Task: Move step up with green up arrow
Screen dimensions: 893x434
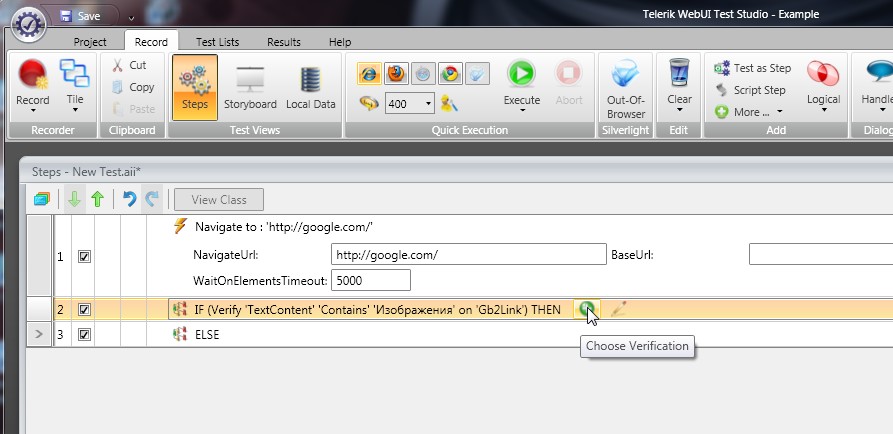Action: (x=97, y=199)
